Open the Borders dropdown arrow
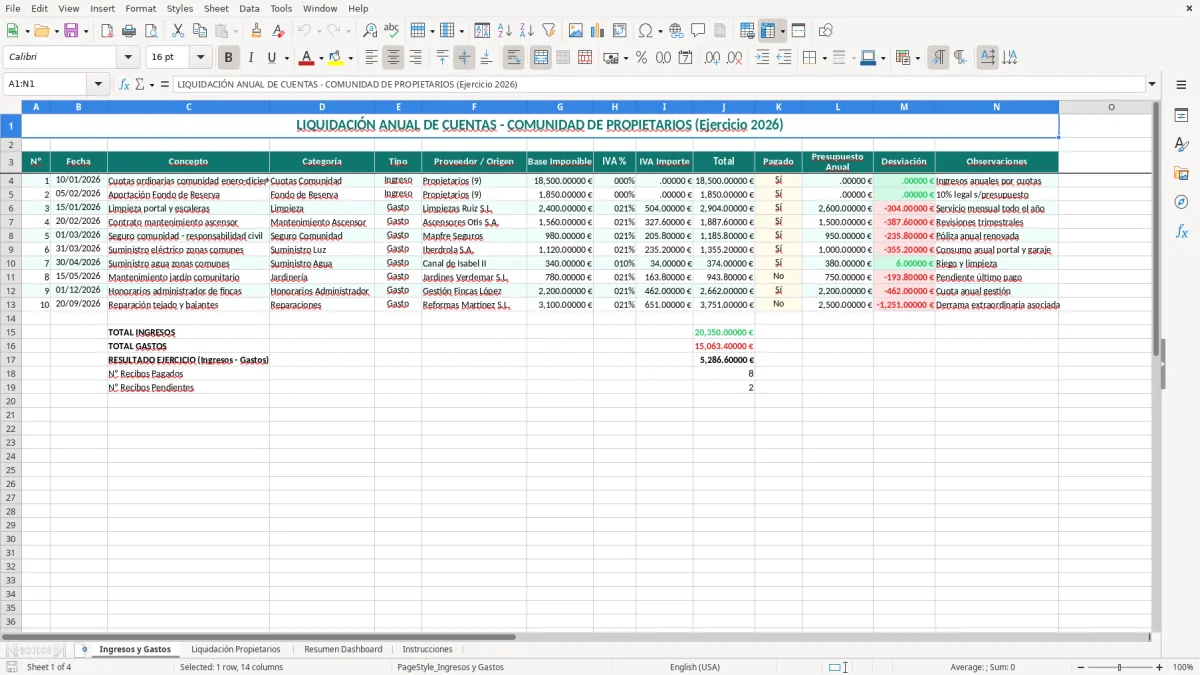This screenshot has width=1200, height=675. (826, 58)
